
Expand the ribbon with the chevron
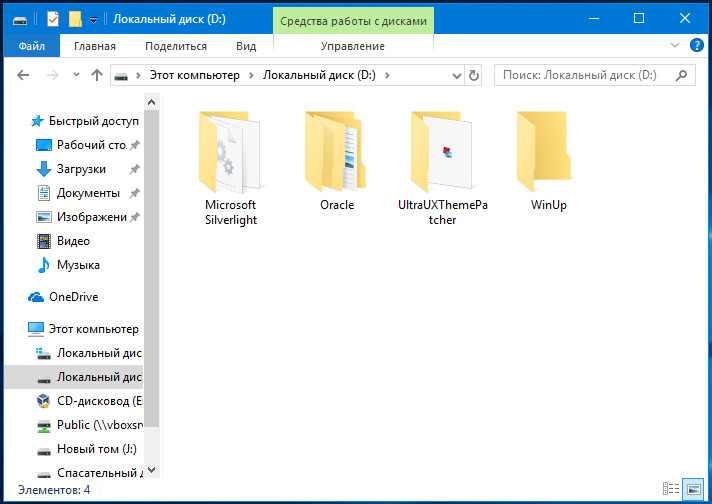click(675, 45)
